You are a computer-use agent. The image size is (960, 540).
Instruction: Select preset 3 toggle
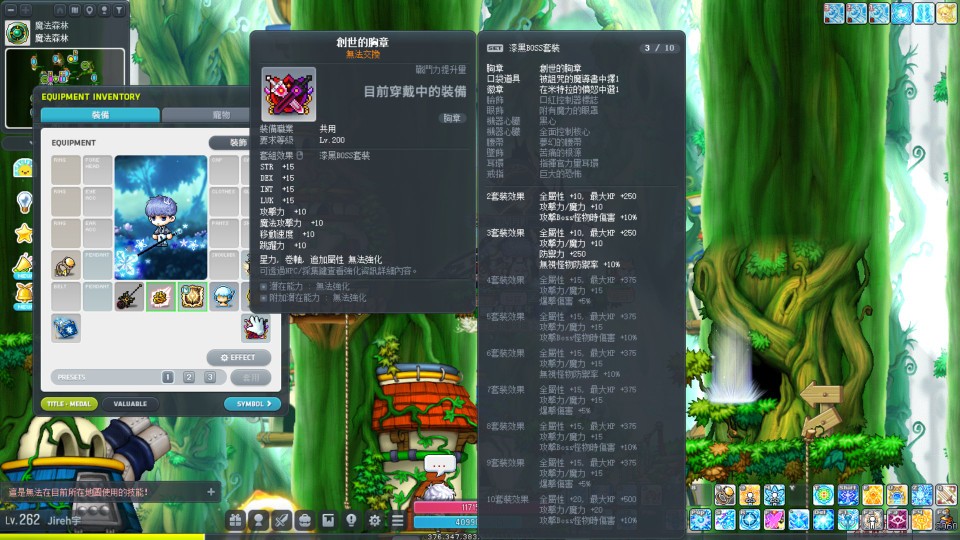209,377
